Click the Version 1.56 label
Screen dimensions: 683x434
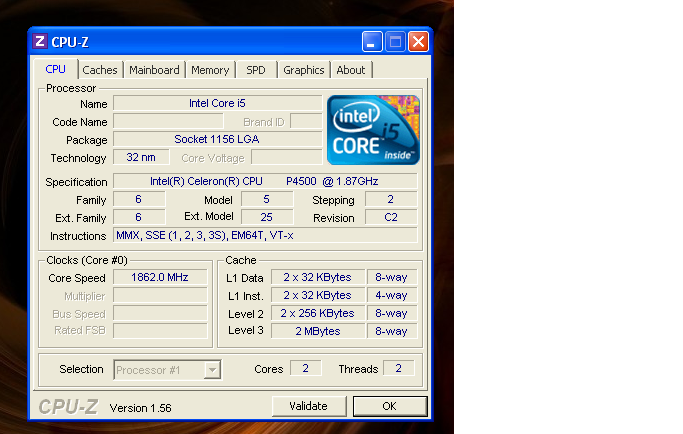[x=140, y=408]
